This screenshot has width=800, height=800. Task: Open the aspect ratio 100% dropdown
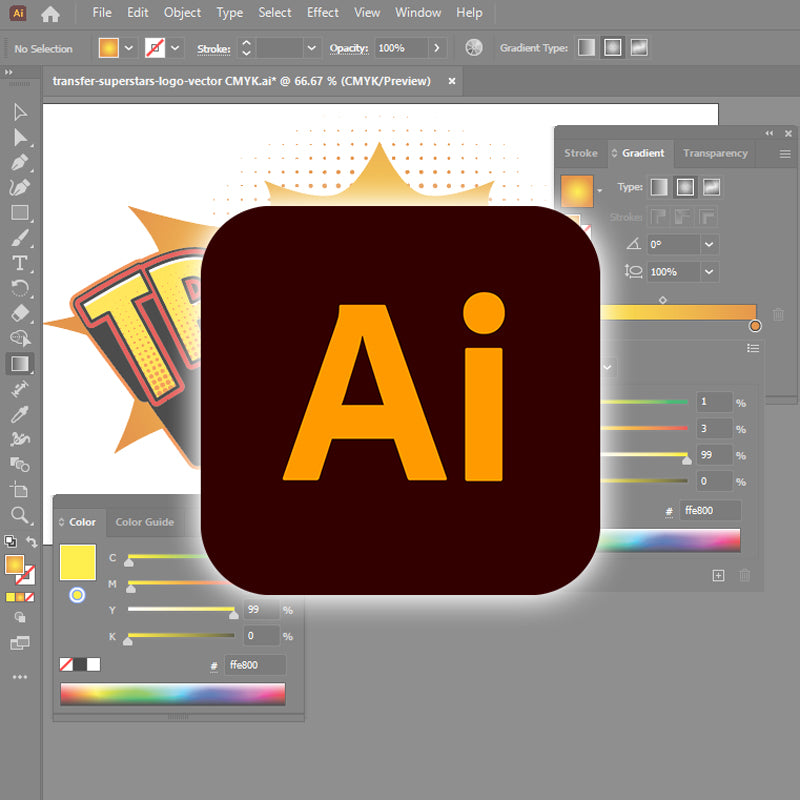[x=709, y=271]
